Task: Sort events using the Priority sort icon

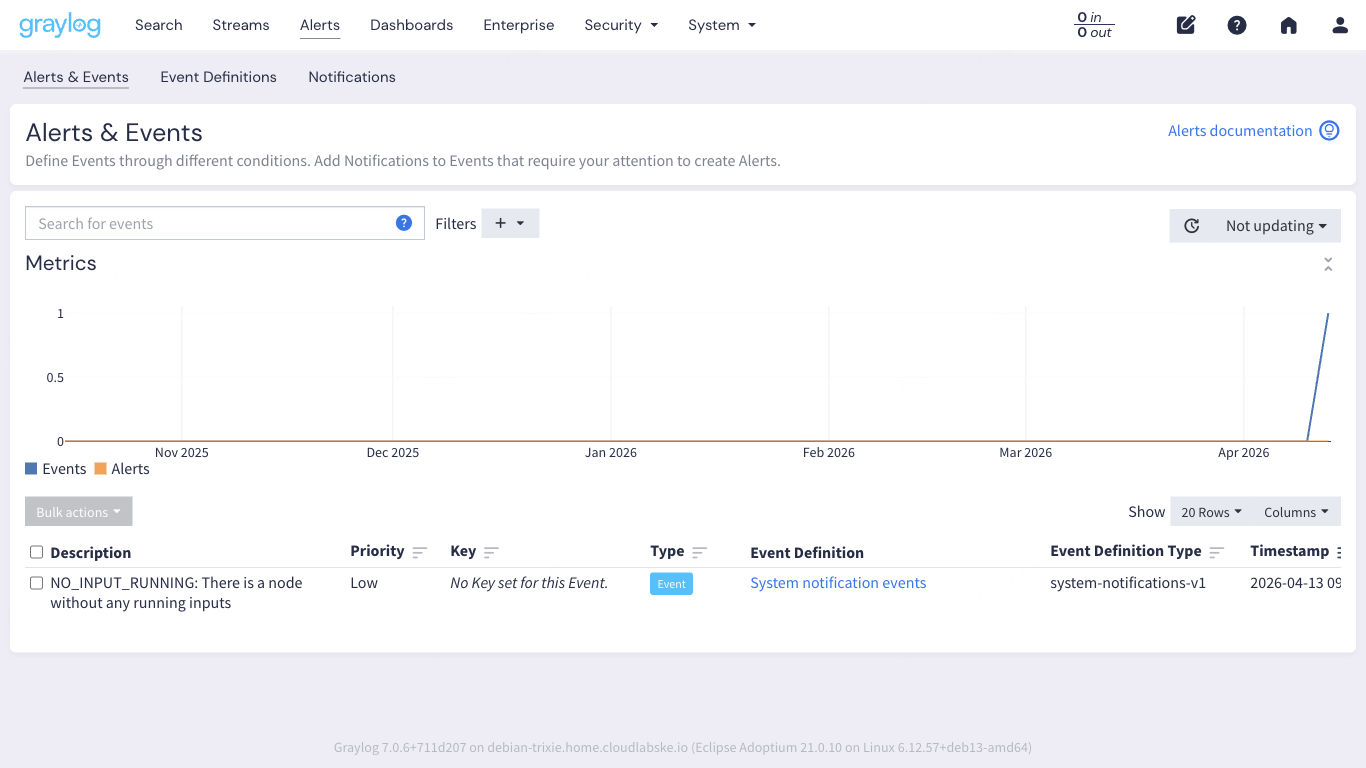Action: click(x=420, y=551)
